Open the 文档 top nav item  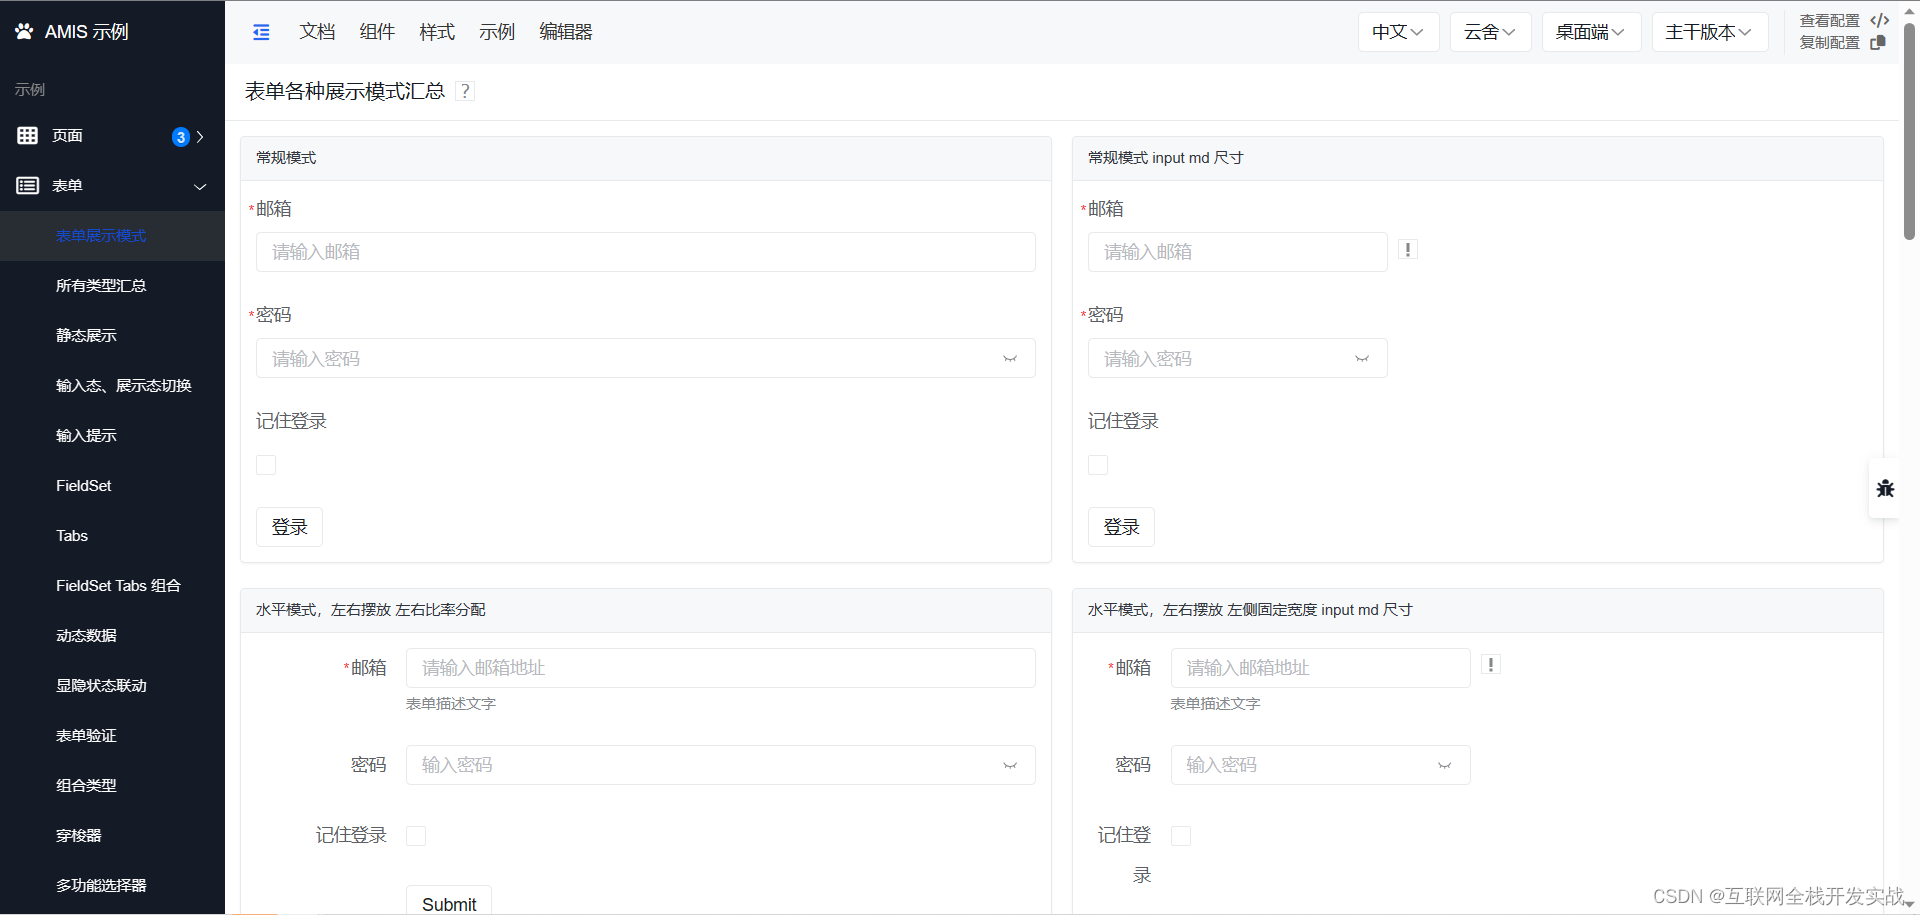point(317,32)
